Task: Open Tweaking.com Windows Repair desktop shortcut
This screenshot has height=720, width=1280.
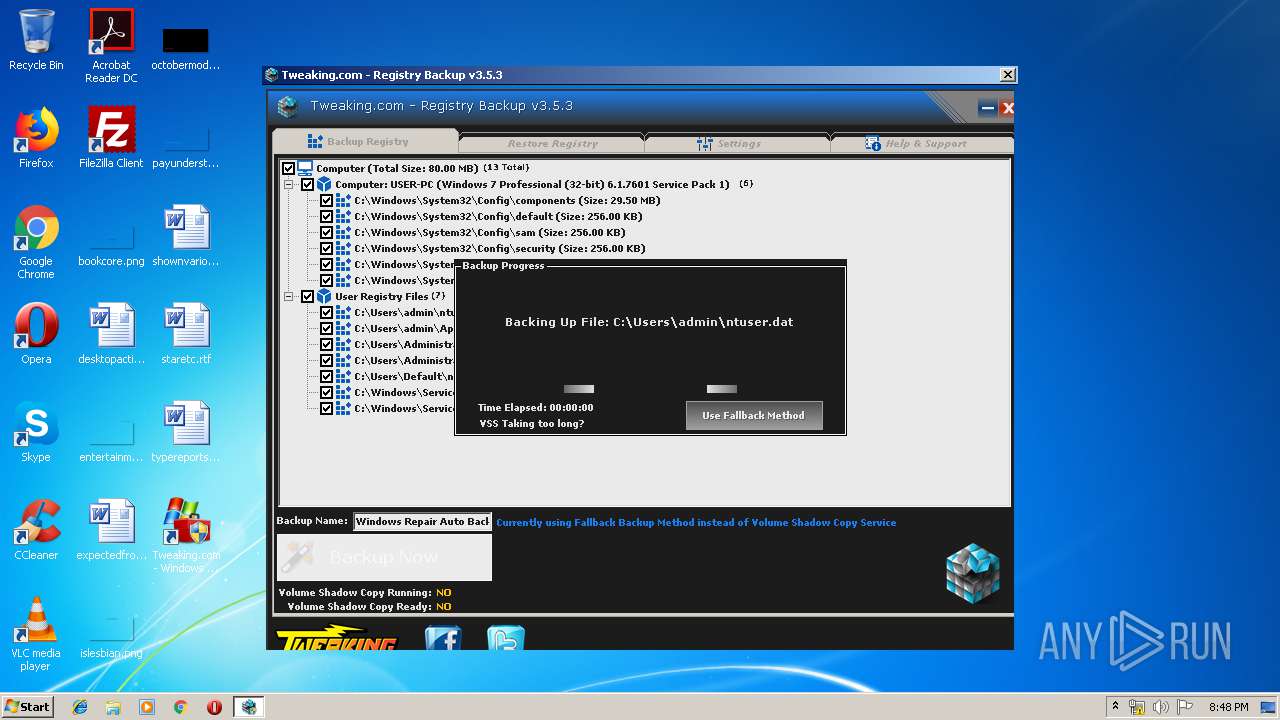Action: (186, 536)
